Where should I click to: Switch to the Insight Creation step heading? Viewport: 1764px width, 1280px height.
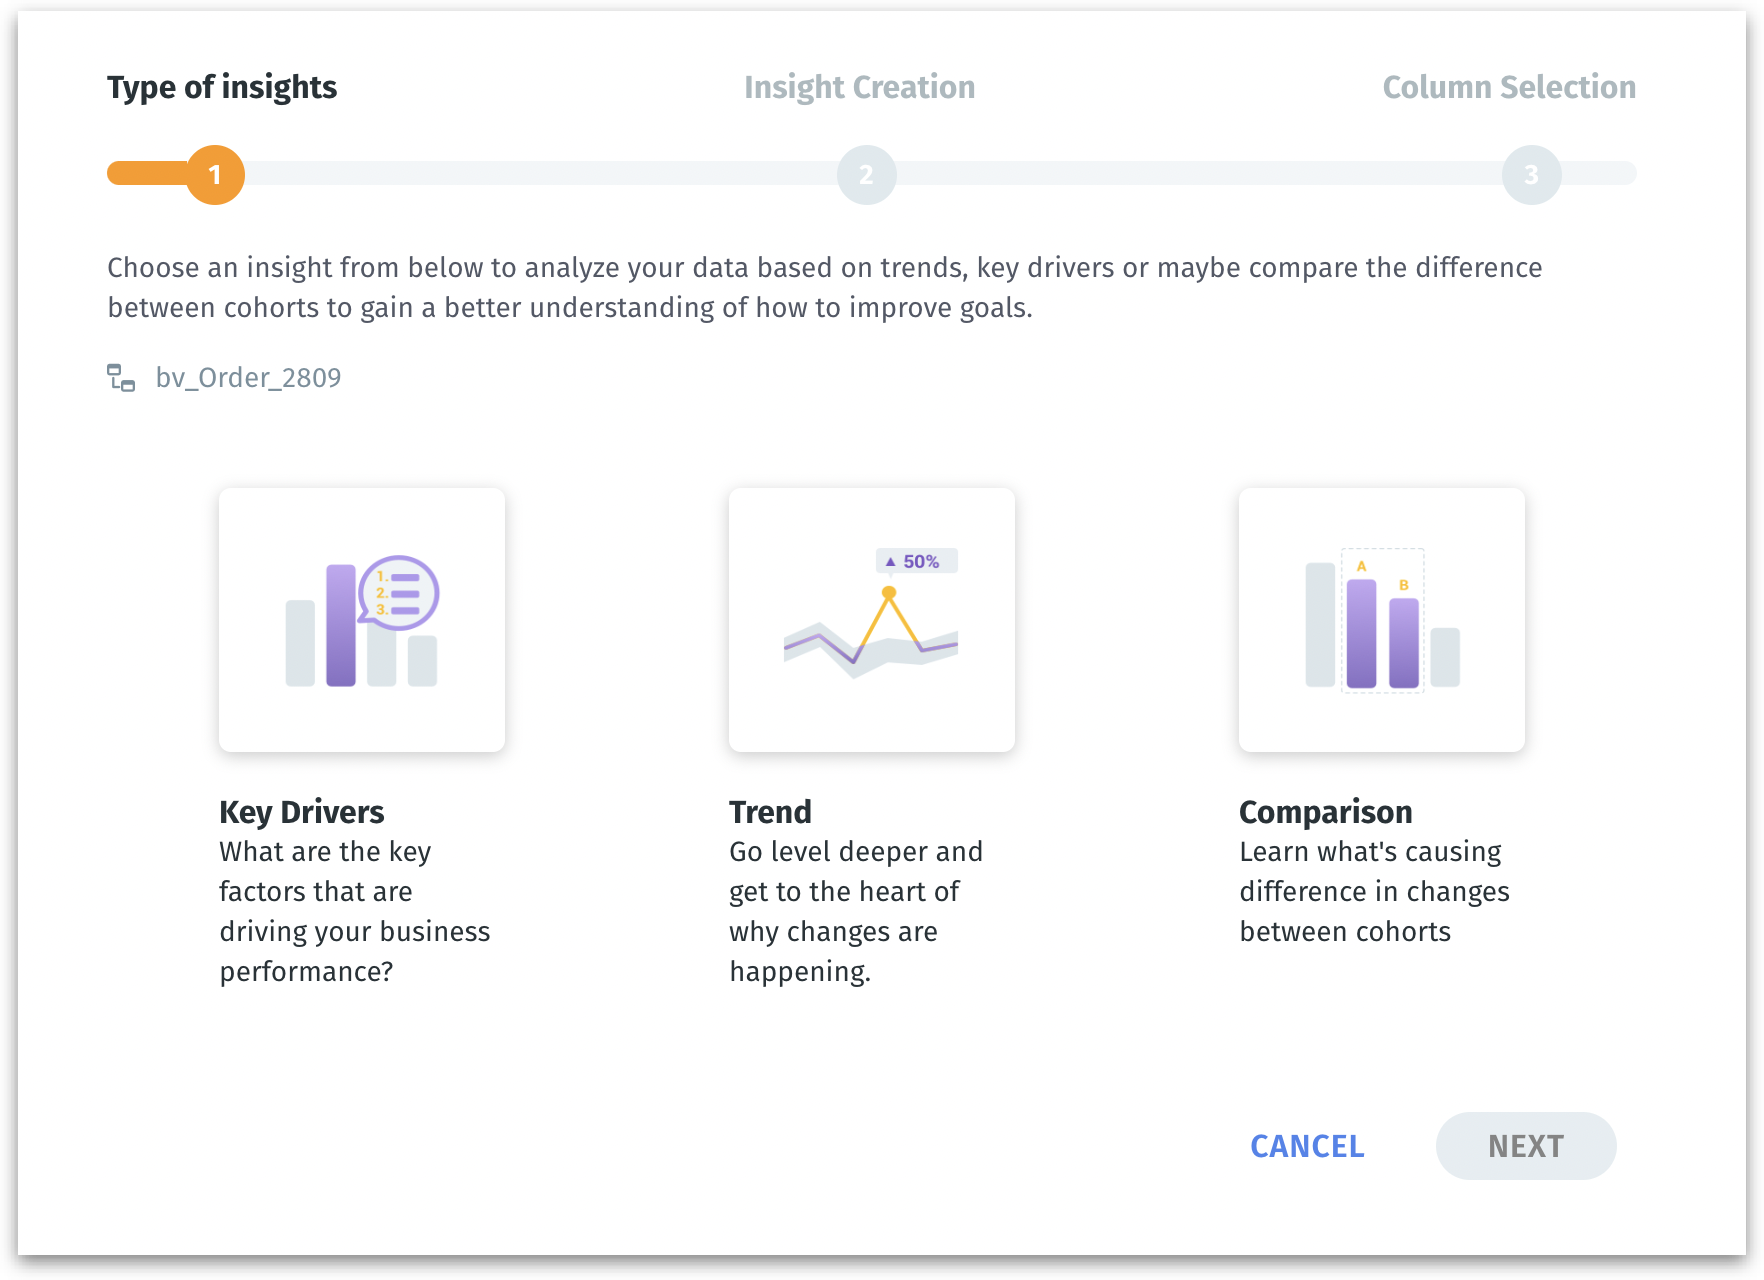859,88
